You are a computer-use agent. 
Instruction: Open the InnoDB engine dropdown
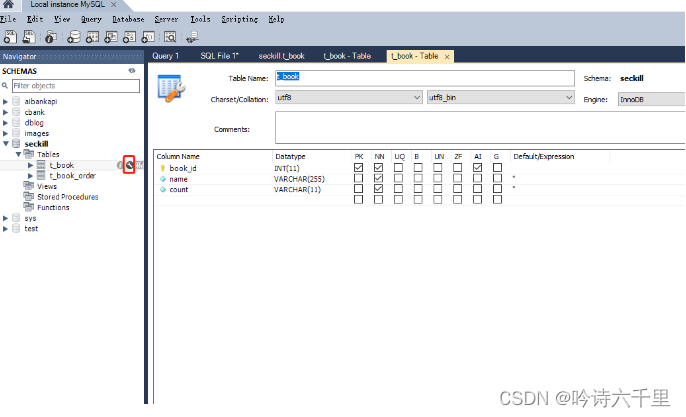[652, 99]
